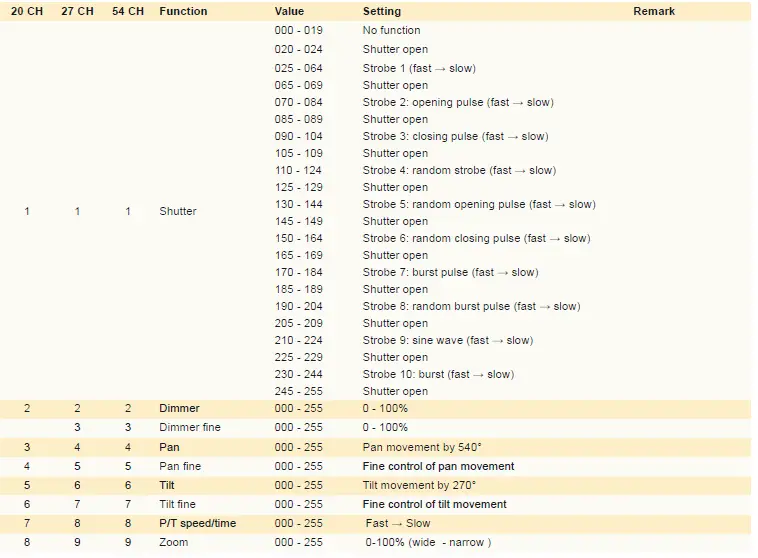Click the Value column header

(289, 11)
